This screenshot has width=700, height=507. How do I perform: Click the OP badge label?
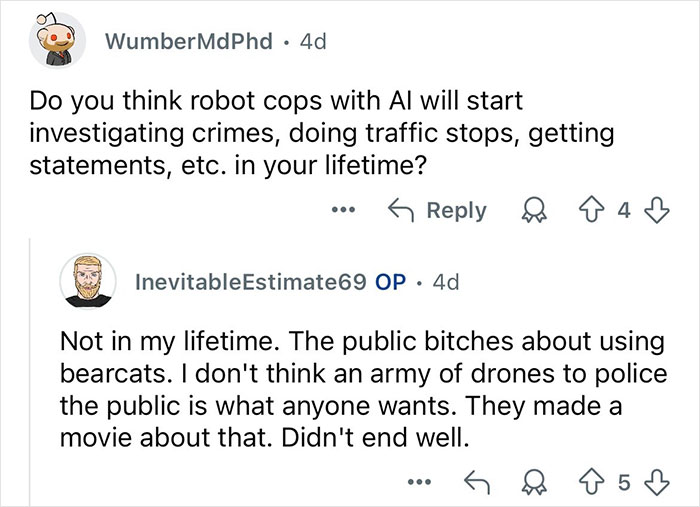pos(390,282)
